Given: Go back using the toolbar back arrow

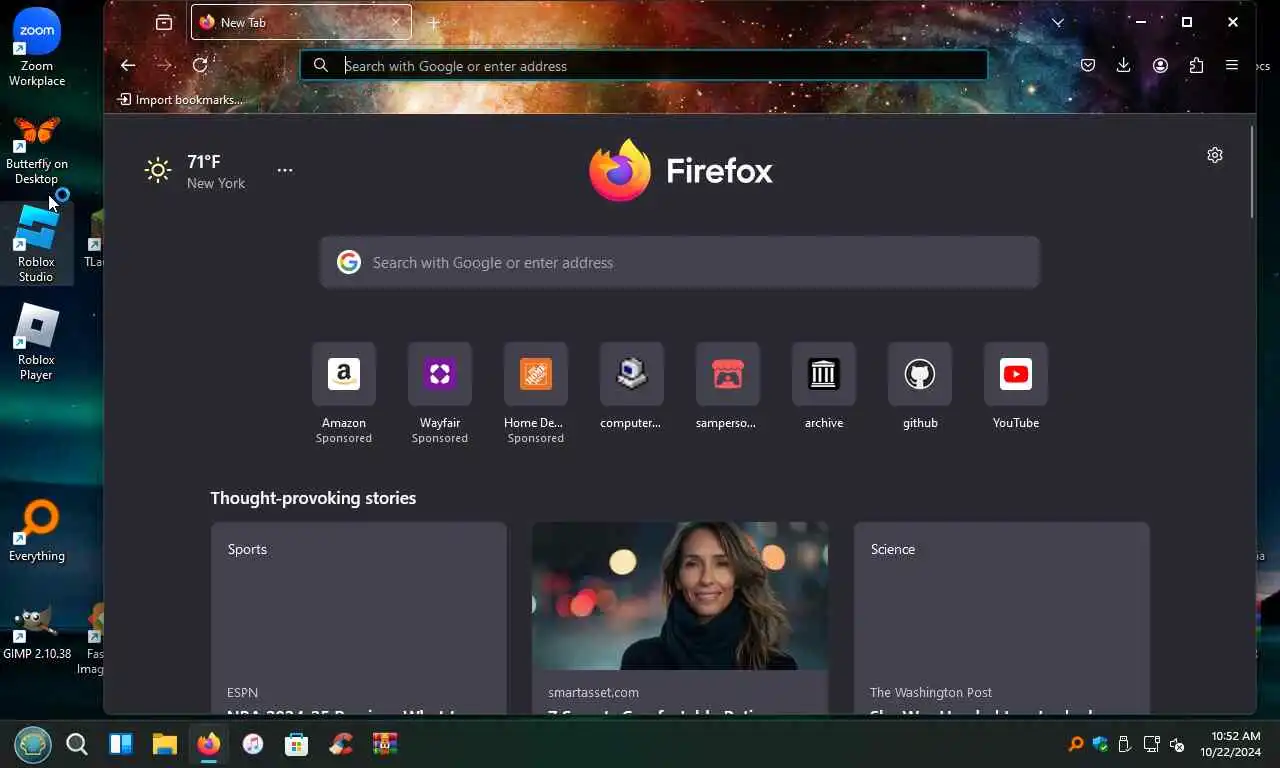Looking at the screenshot, I should (x=128, y=65).
